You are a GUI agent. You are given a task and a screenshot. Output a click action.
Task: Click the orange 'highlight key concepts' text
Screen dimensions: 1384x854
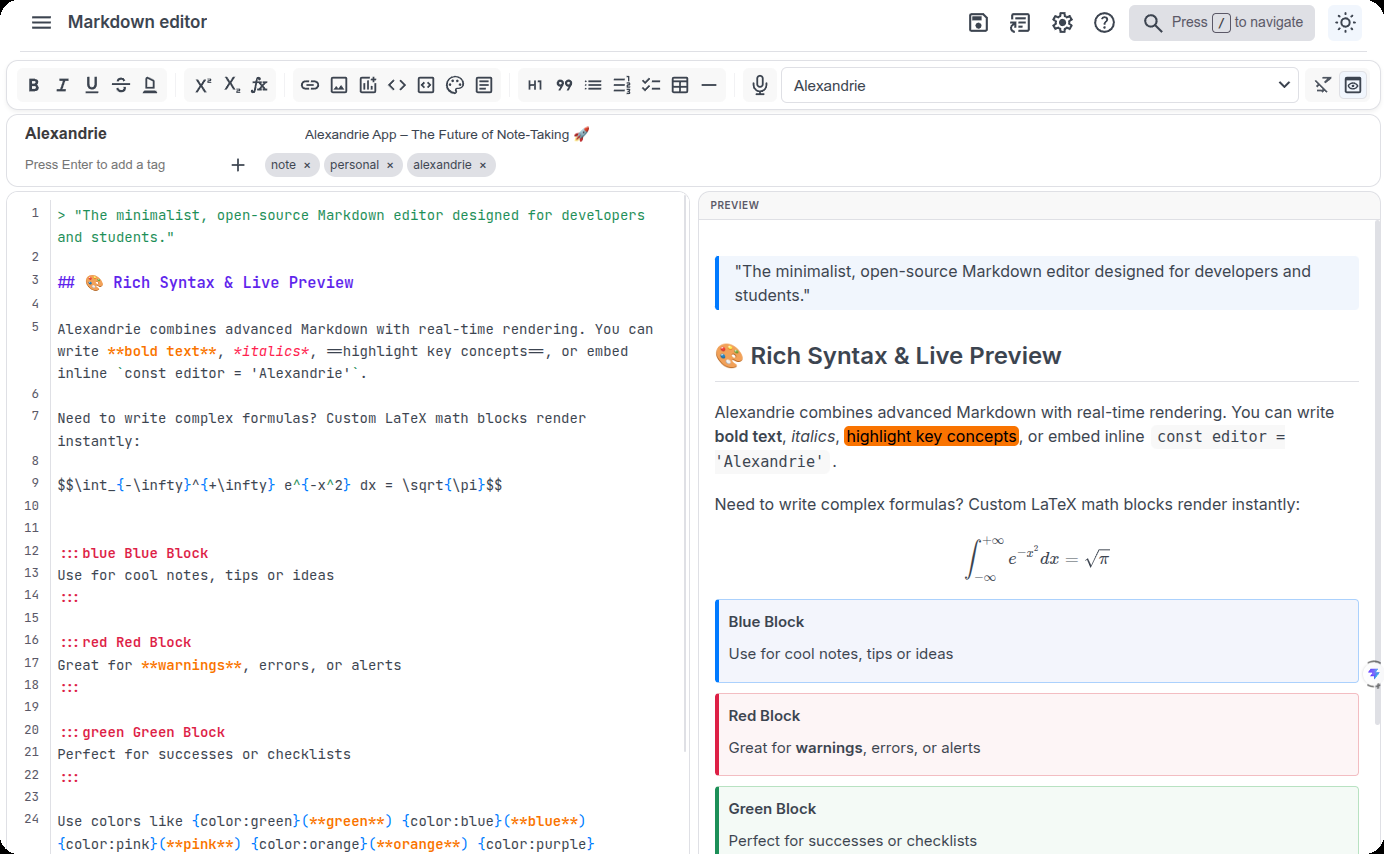(931, 436)
